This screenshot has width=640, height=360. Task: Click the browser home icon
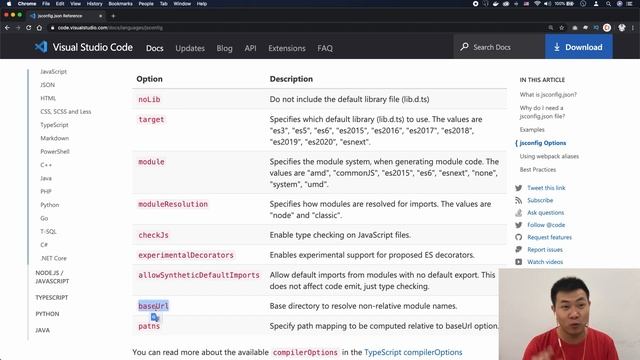coord(39,28)
